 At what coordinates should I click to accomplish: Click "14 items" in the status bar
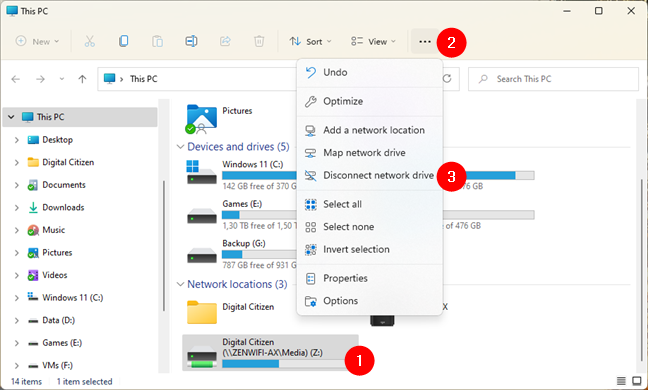point(26,381)
